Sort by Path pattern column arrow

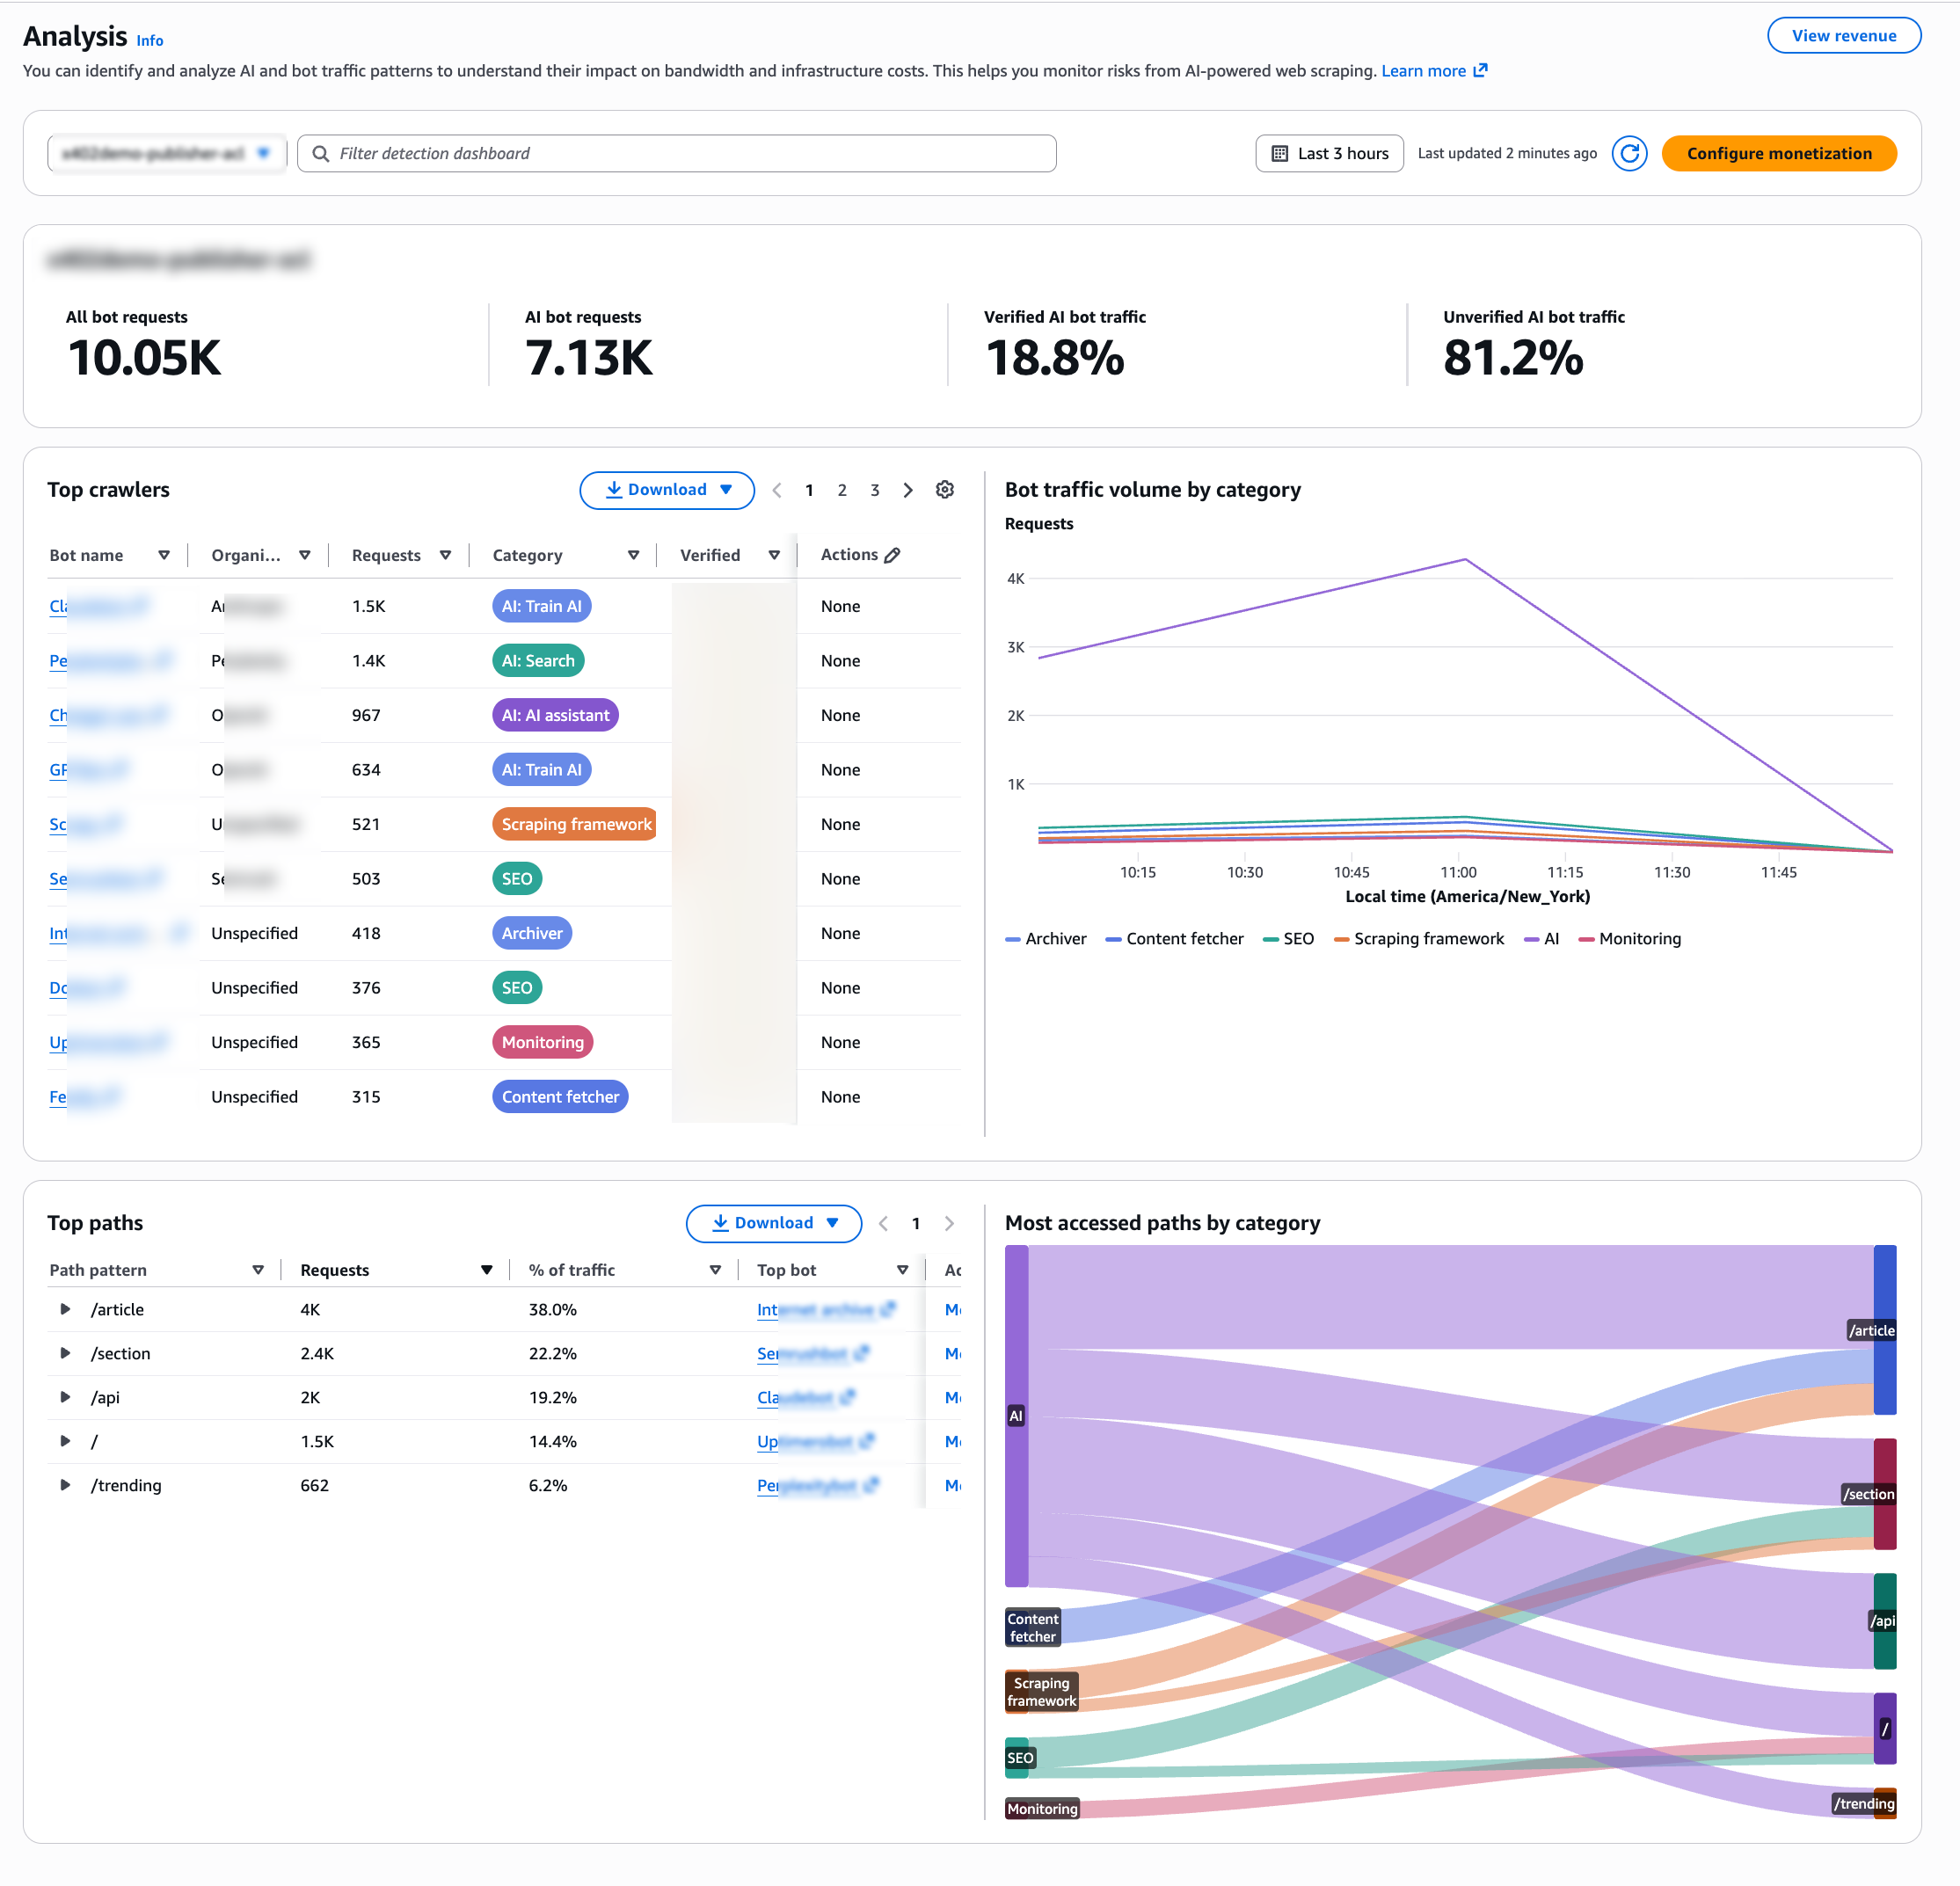tap(258, 1270)
